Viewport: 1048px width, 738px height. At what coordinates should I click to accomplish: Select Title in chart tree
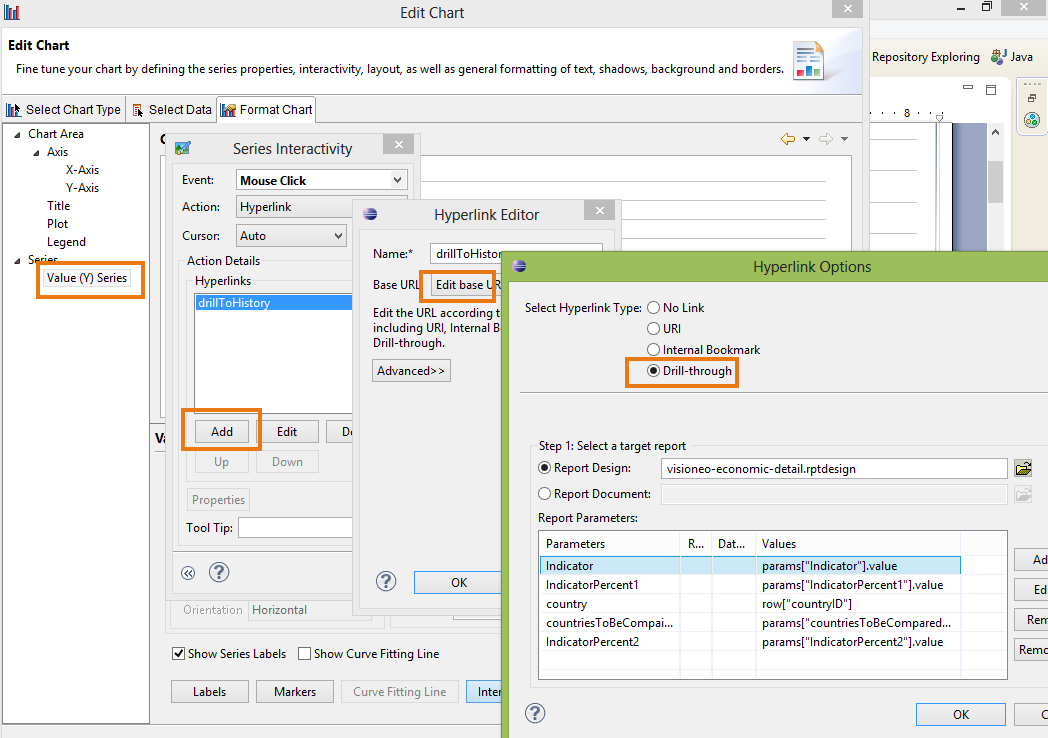[59, 206]
